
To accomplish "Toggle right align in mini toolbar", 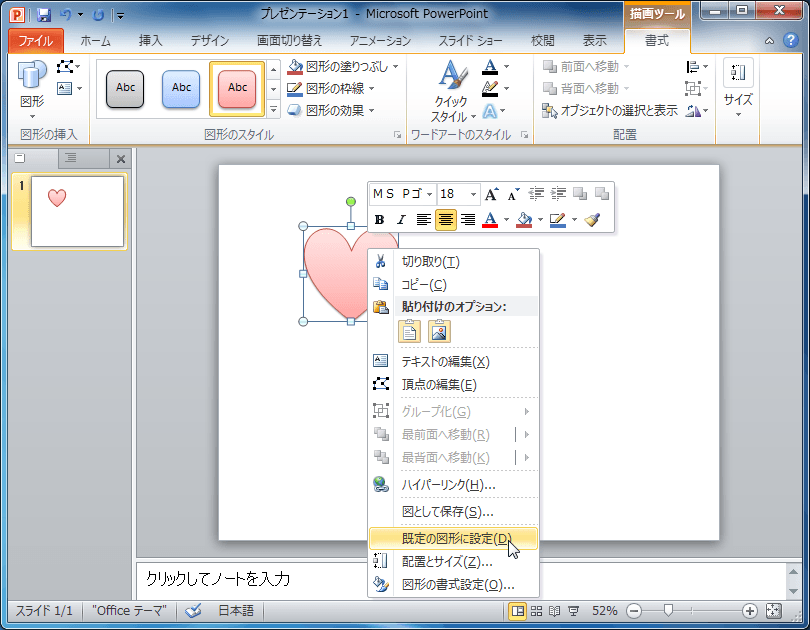I will point(468,219).
